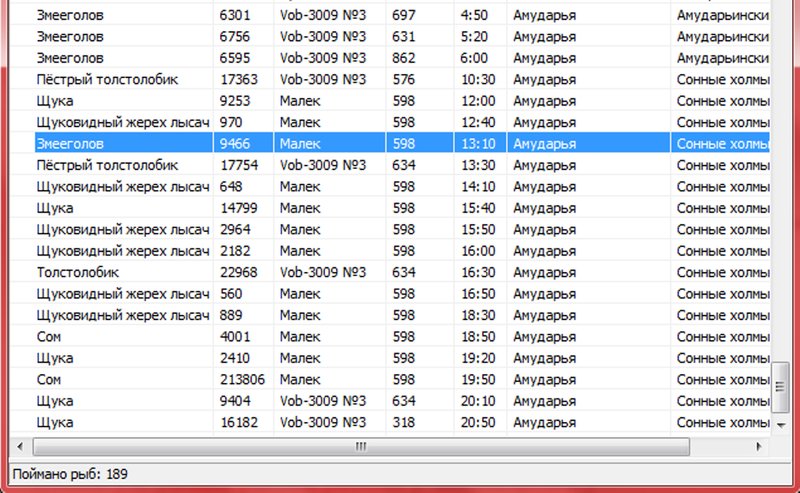Click the time cell 19:20
Screen dimensions: 800x493
[x=478, y=358]
